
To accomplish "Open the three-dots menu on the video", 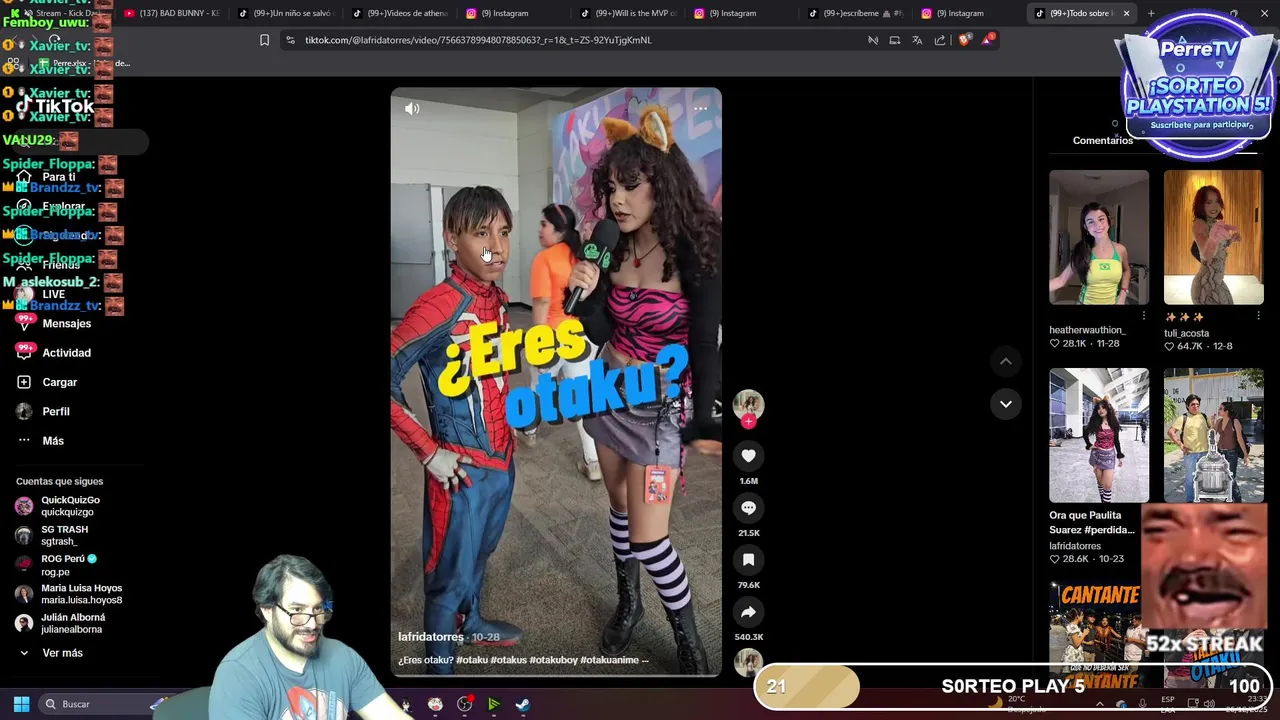I will tap(700, 108).
